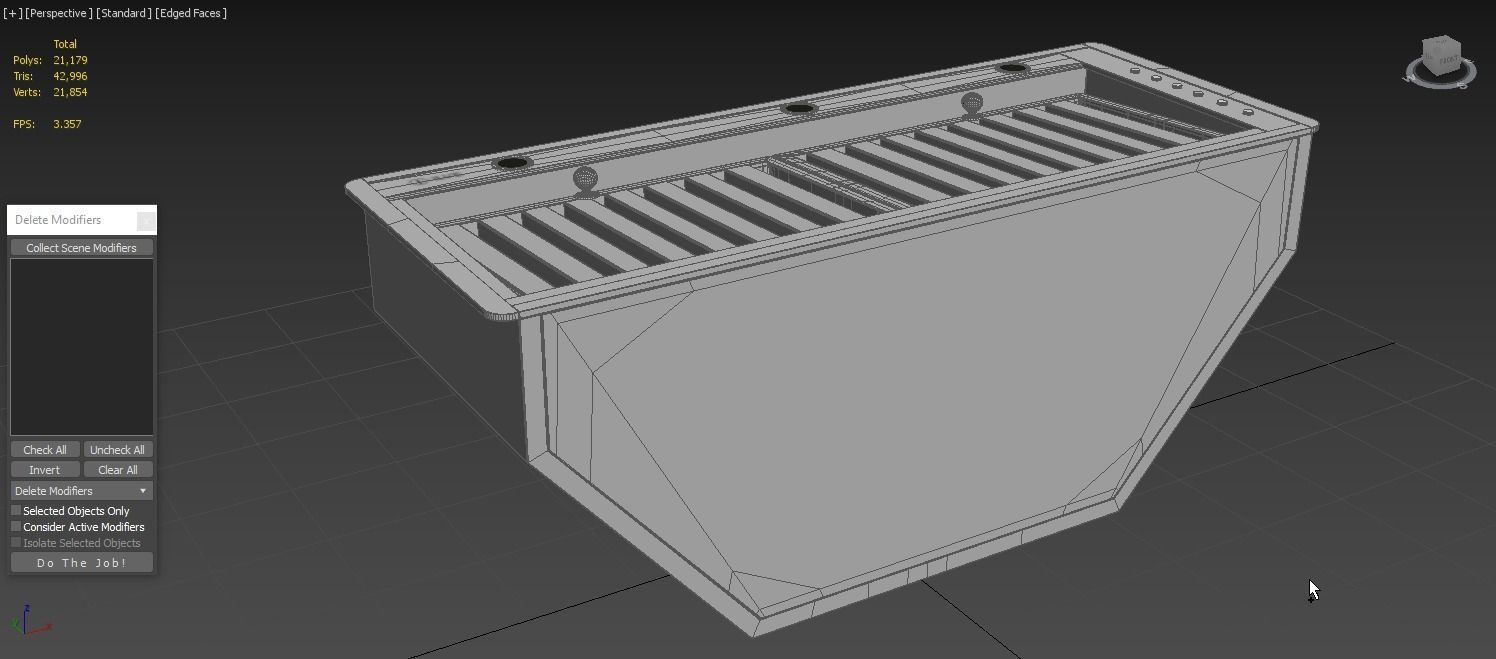The image size is (1496, 659).
Task: Open the Delete Modifiers action dropdown
Action: 82,491
